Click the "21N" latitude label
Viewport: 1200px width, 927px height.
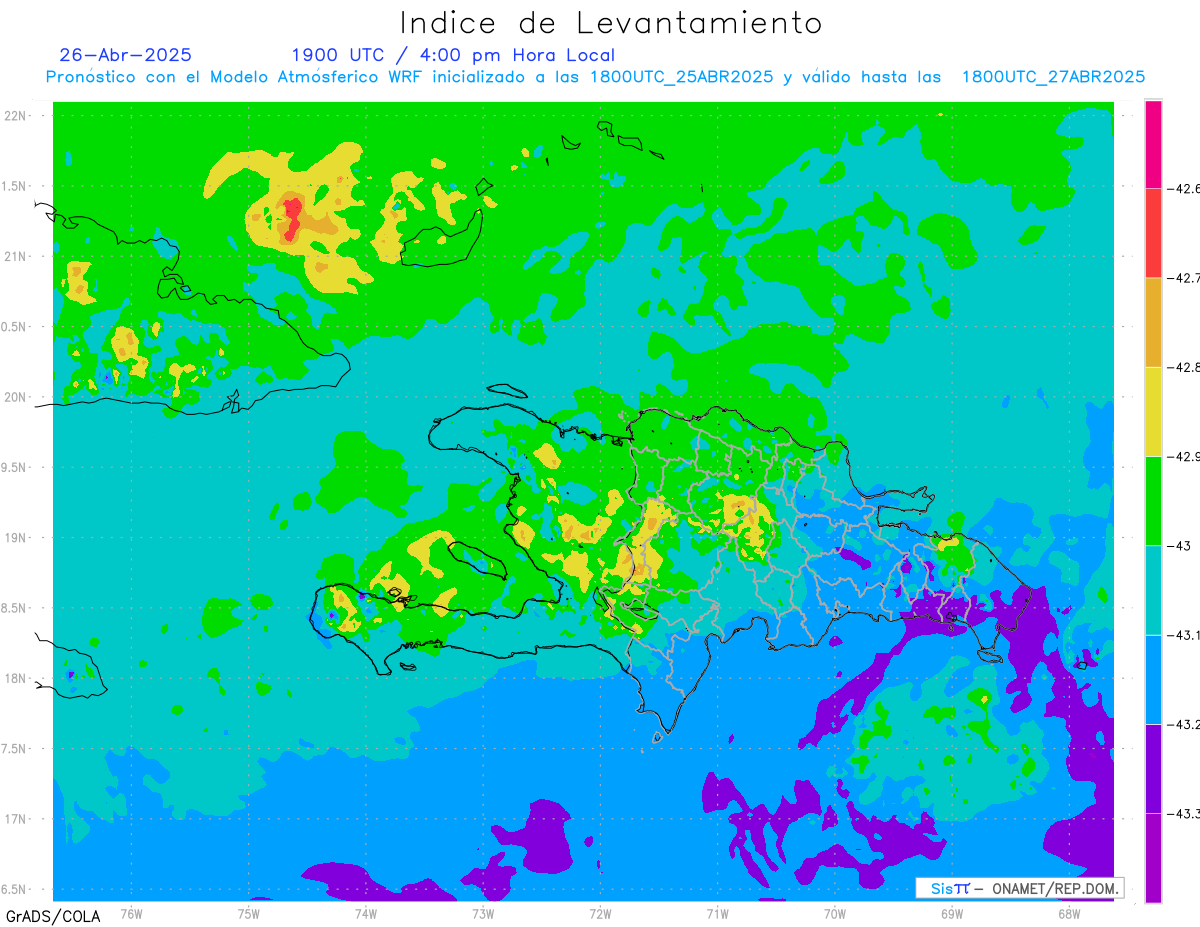point(15,256)
